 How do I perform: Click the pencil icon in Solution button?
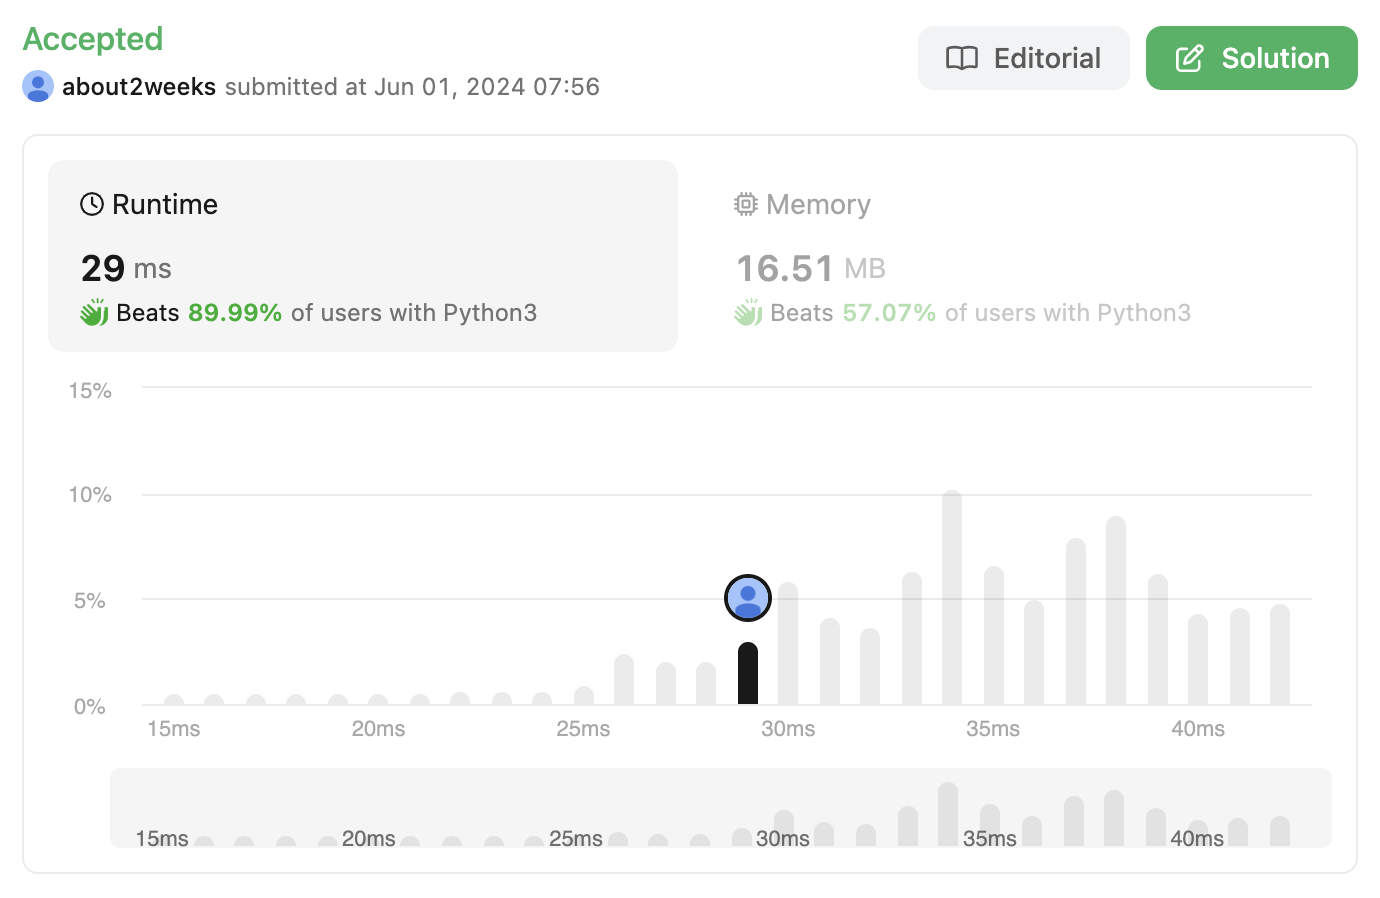click(1189, 58)
